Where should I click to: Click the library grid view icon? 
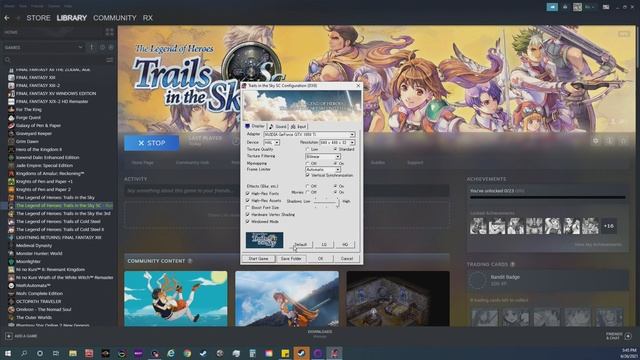109,32
